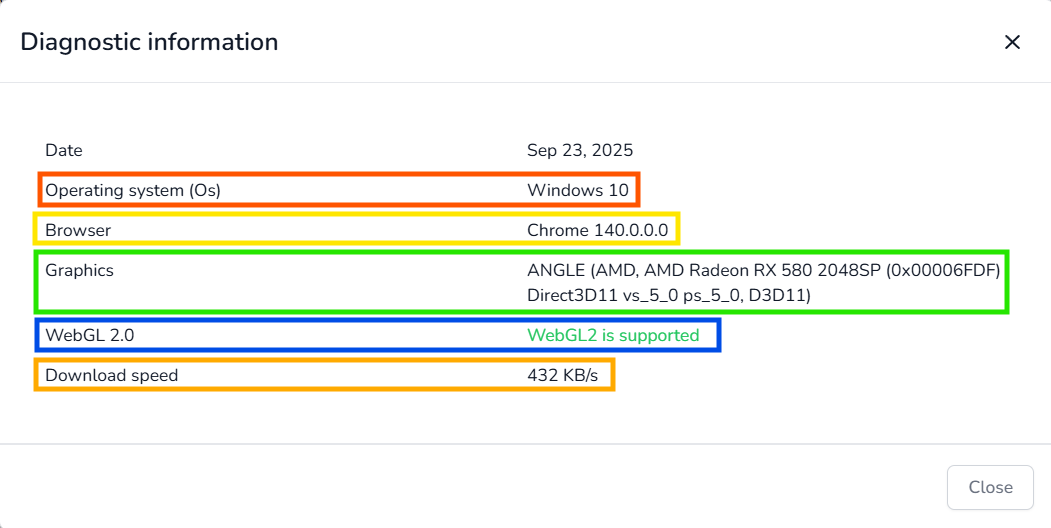Select the 432 KB/s speed value
The width and height of the screenshot is (1051, 528).
[562, 375]
